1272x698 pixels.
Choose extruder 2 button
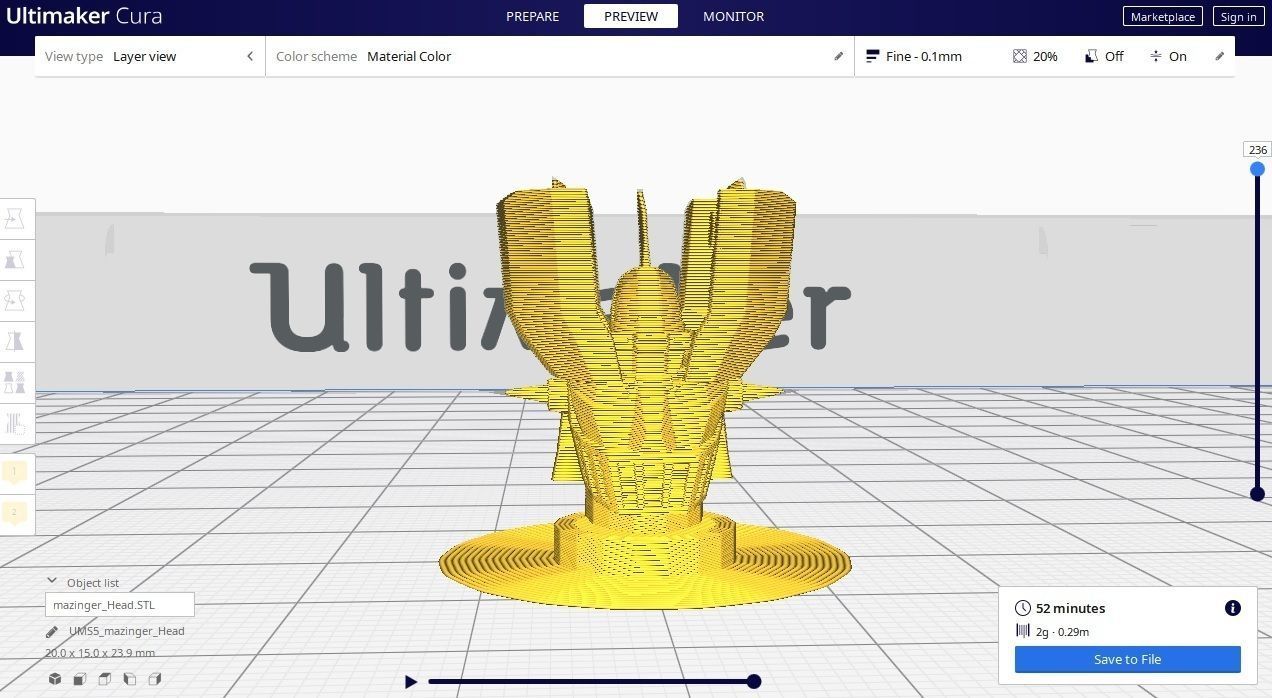[15, 513]
